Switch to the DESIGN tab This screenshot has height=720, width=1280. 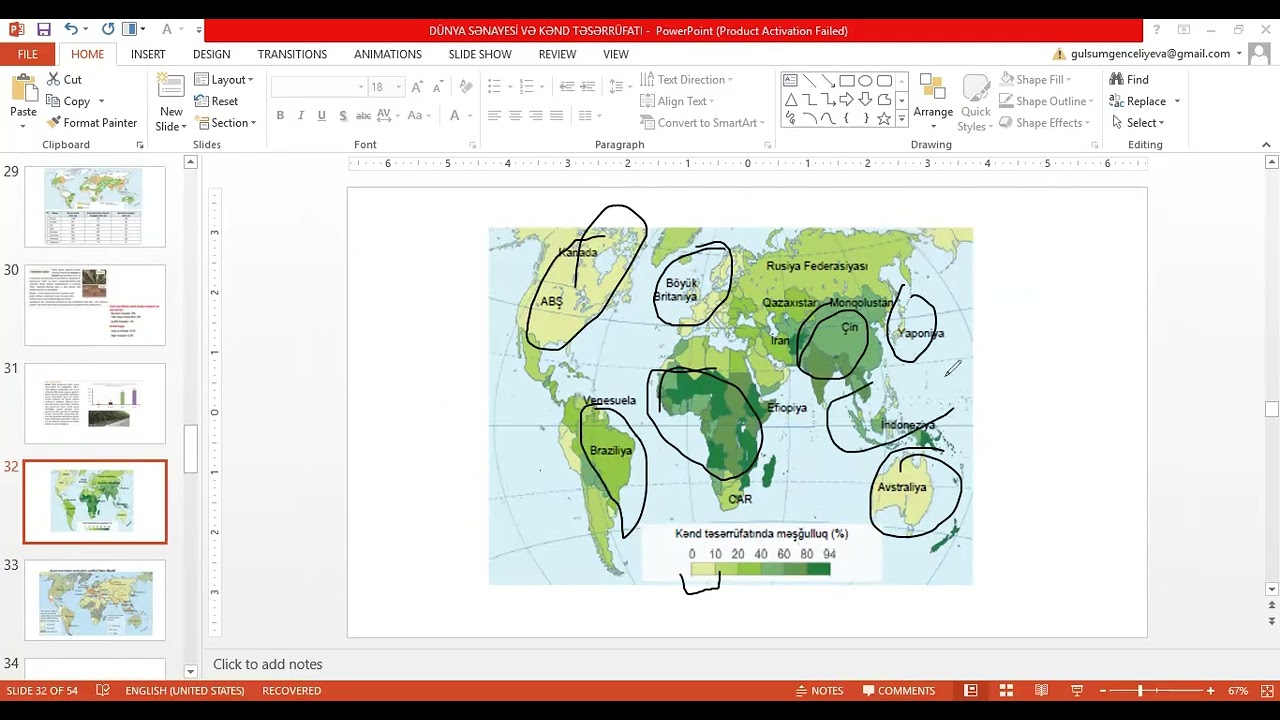[x=211, y=54]
